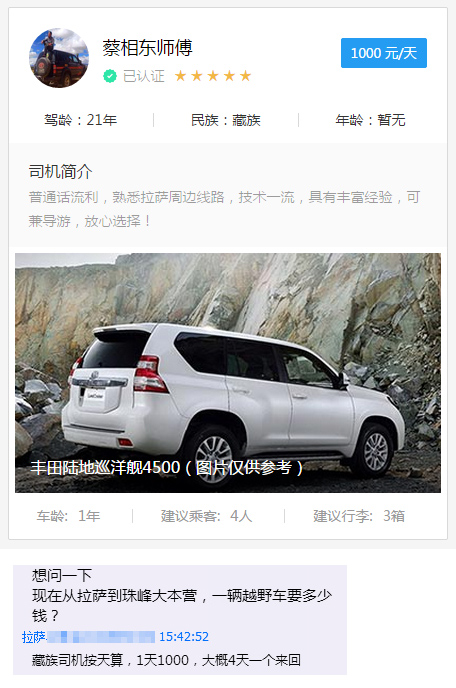
Task: Select the 建议行李: 3箱 detail
Action: click(x=359, y=516)
